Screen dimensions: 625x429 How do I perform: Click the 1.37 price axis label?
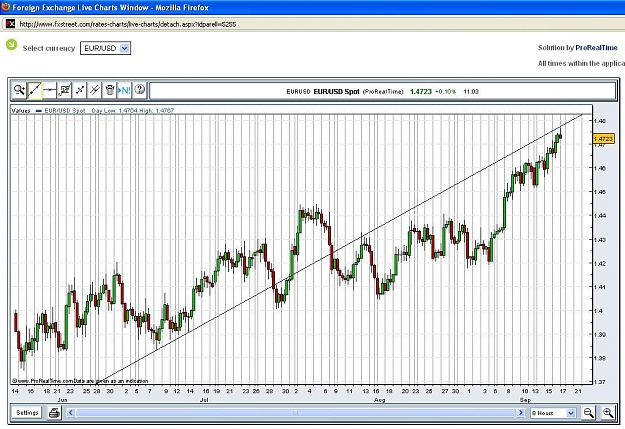point(600,382)
